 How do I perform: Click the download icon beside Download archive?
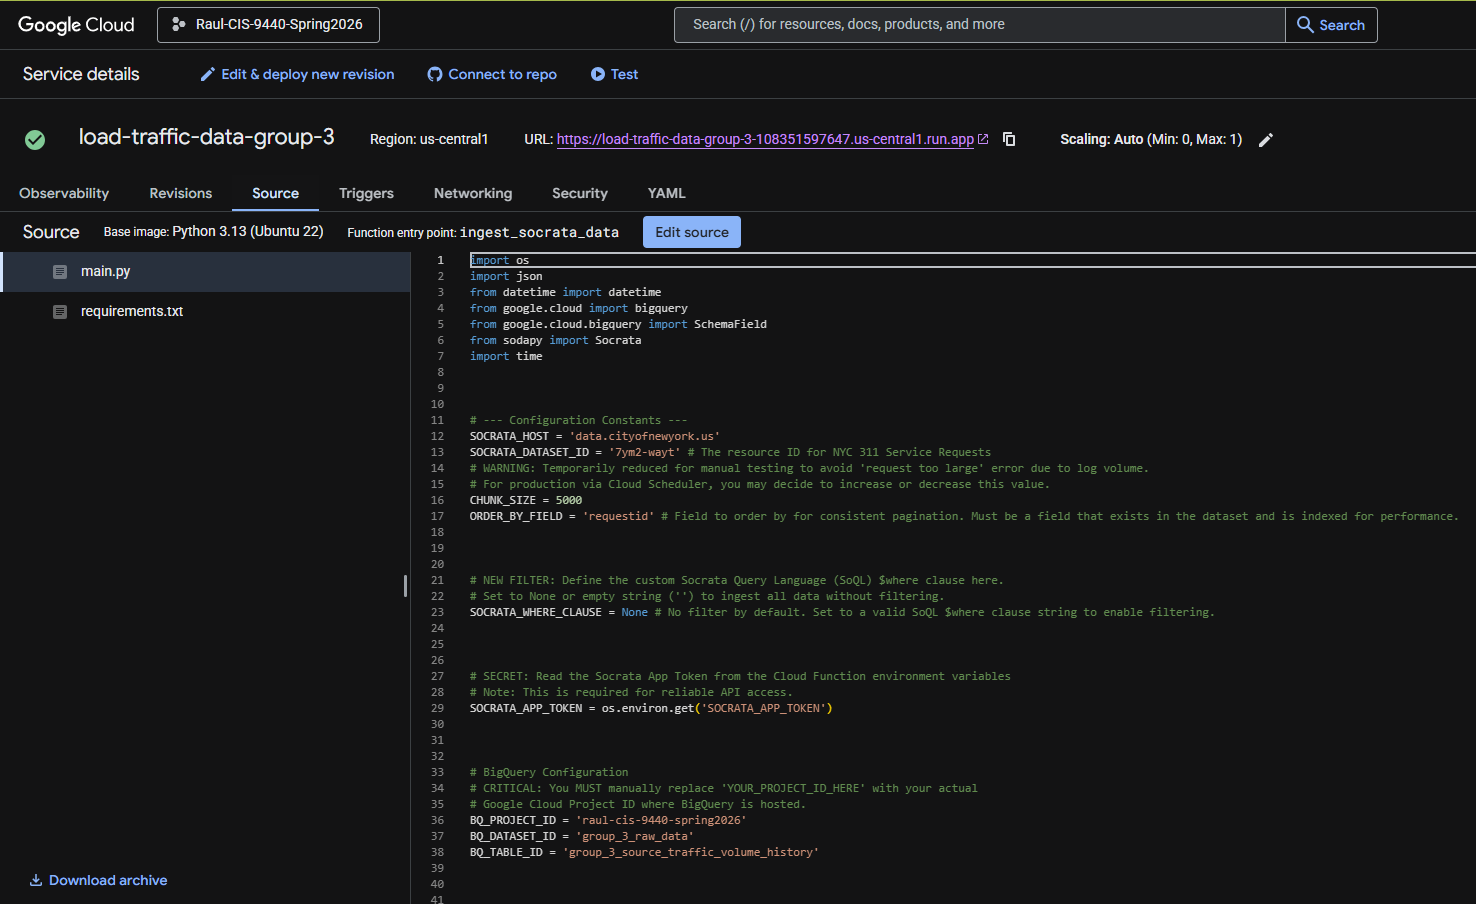pos(36,880)
